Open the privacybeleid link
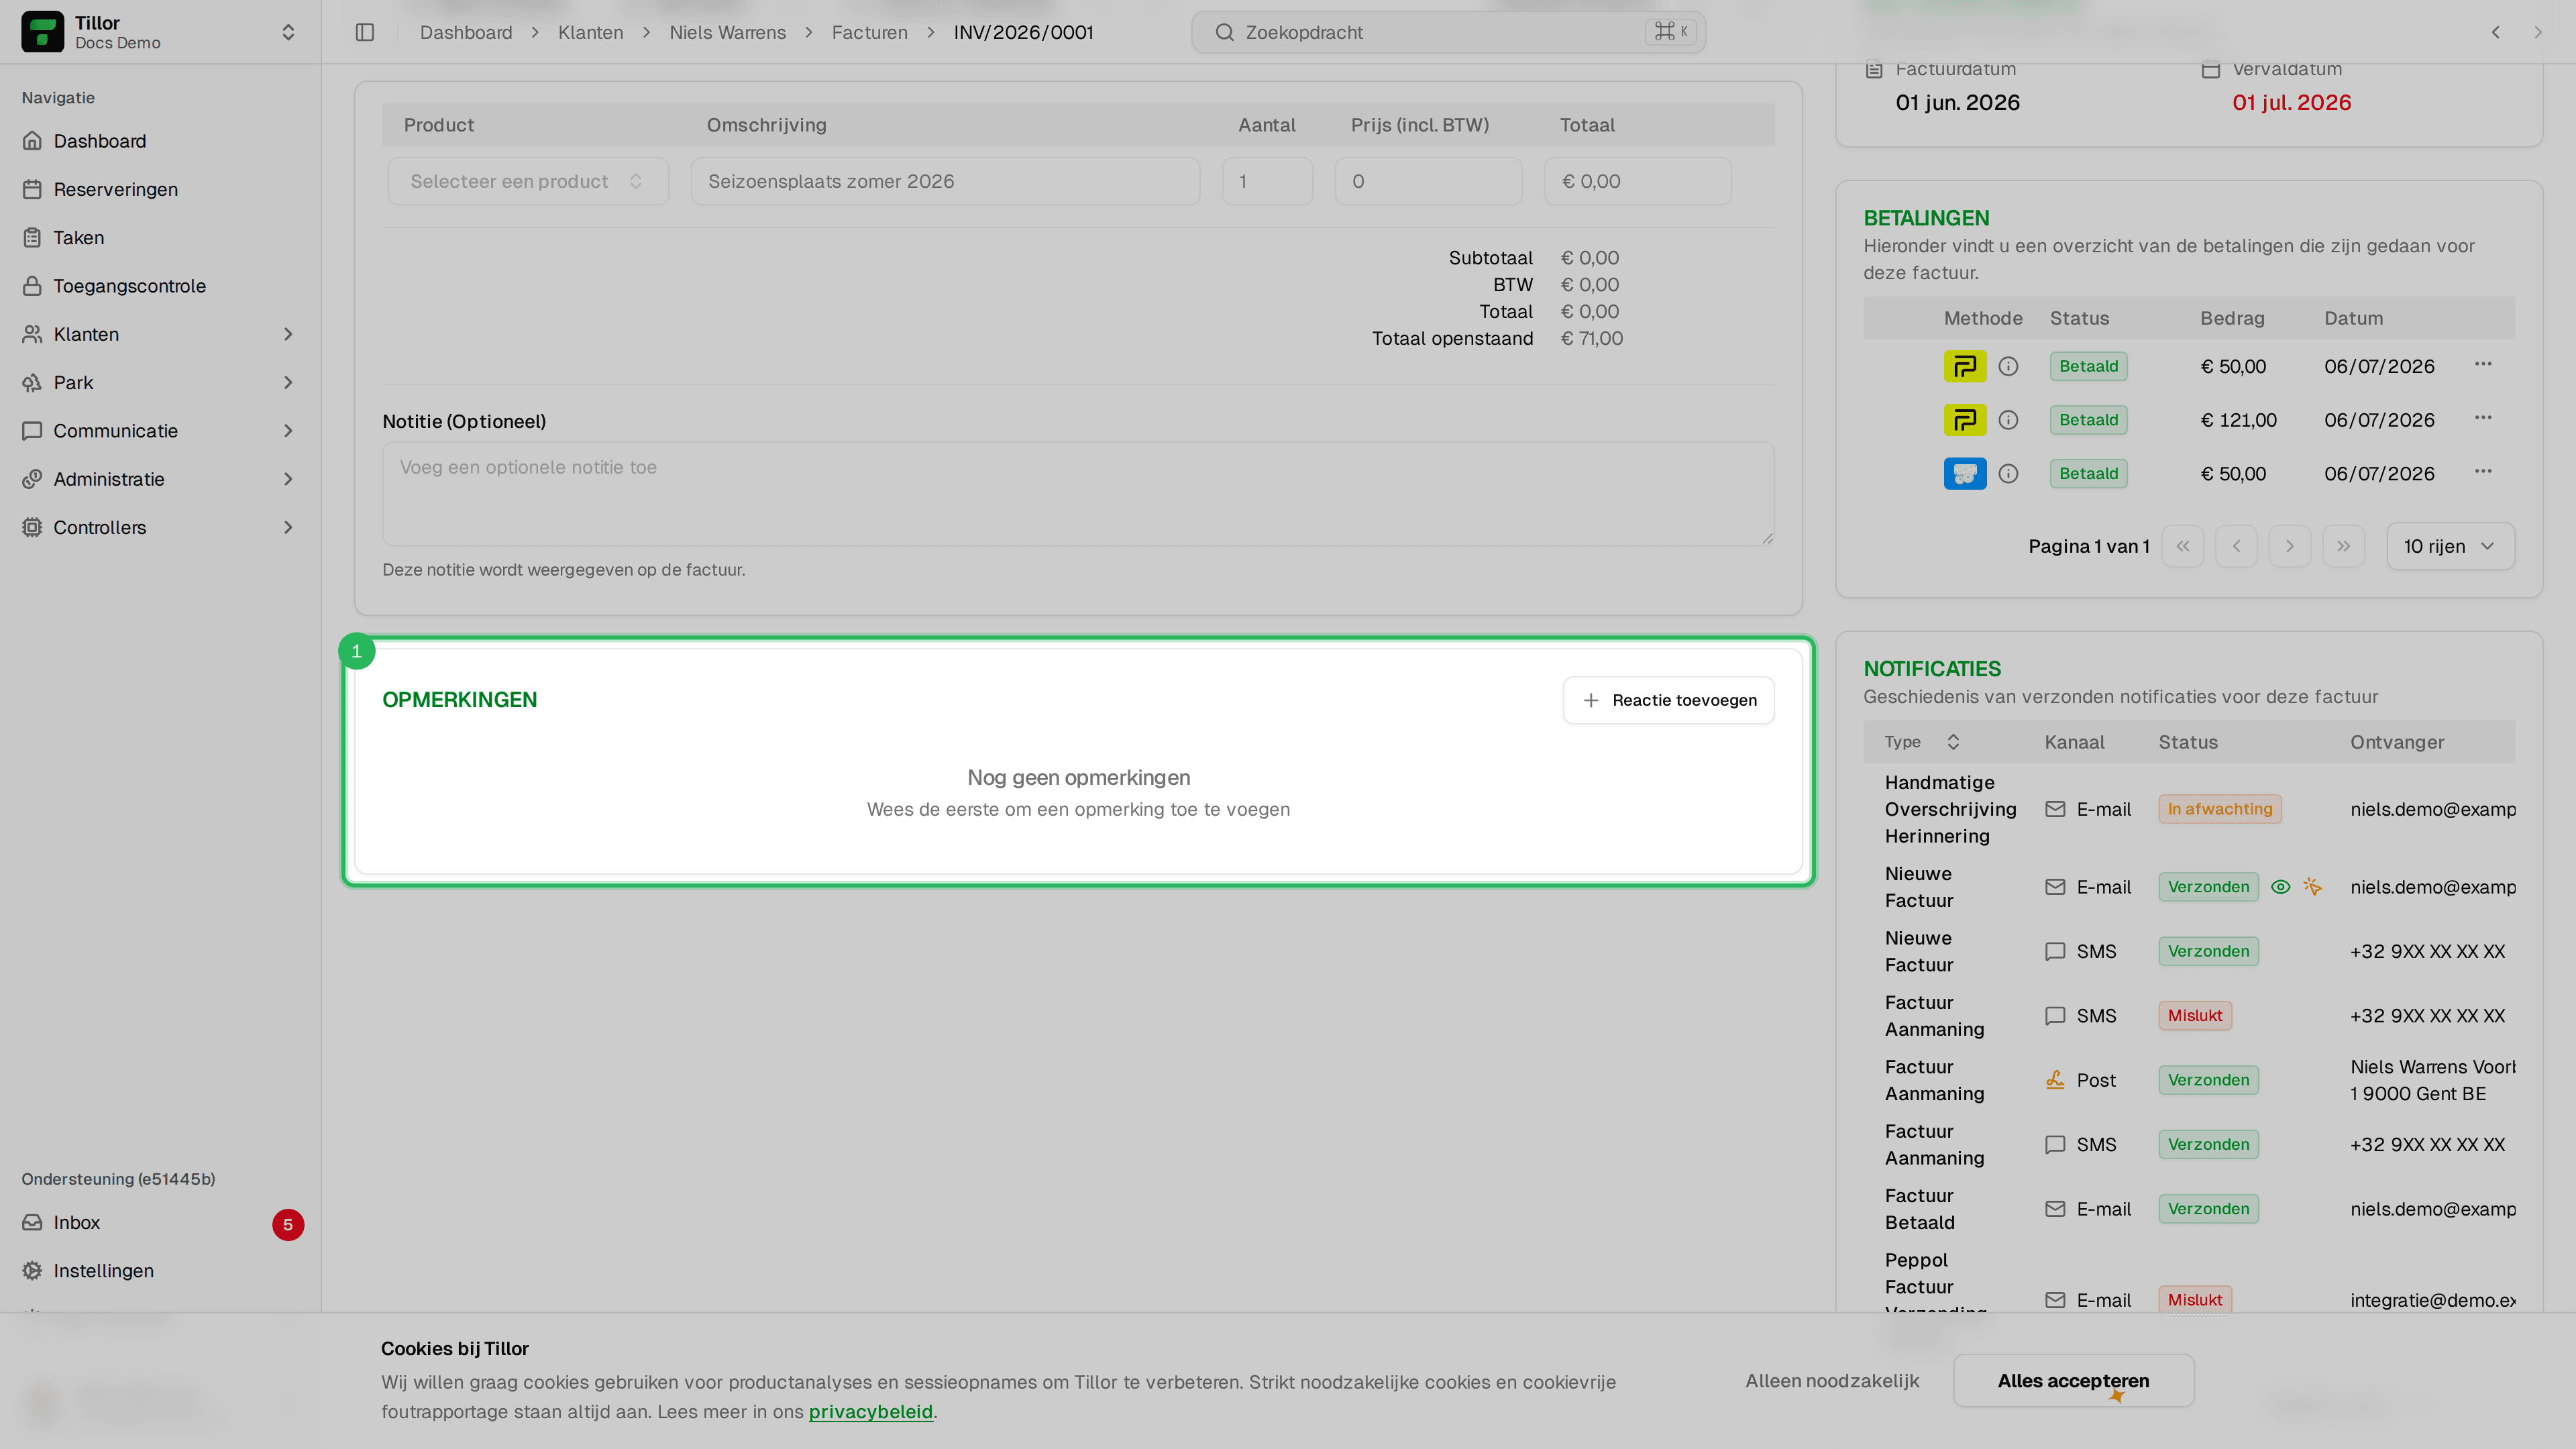 click(870, 1412)
